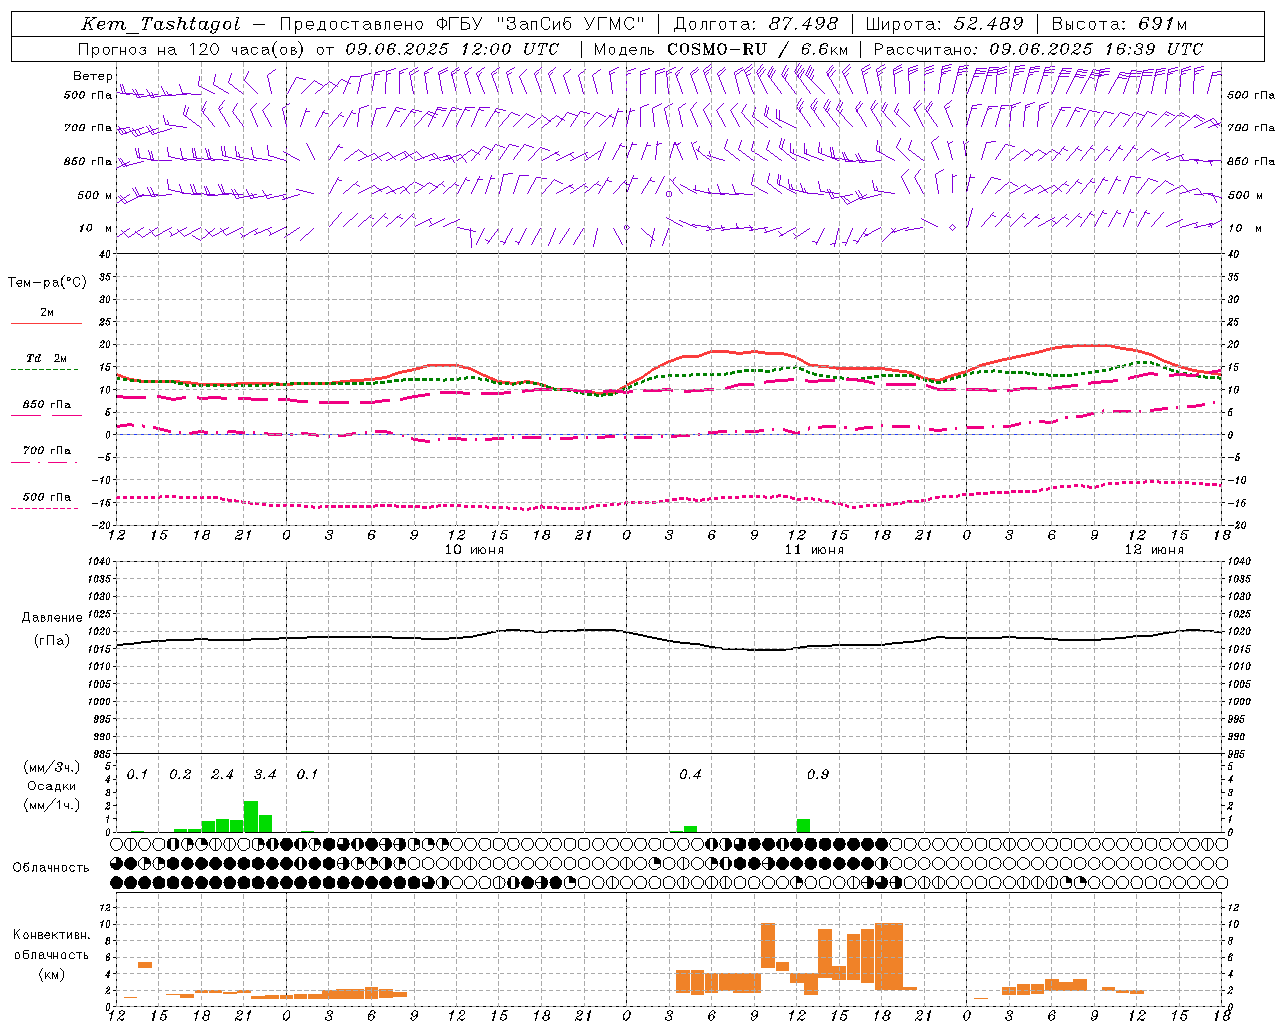Click the 500 гПа temperature legend label
The image size is (1280, 1024).
[47, 497]
